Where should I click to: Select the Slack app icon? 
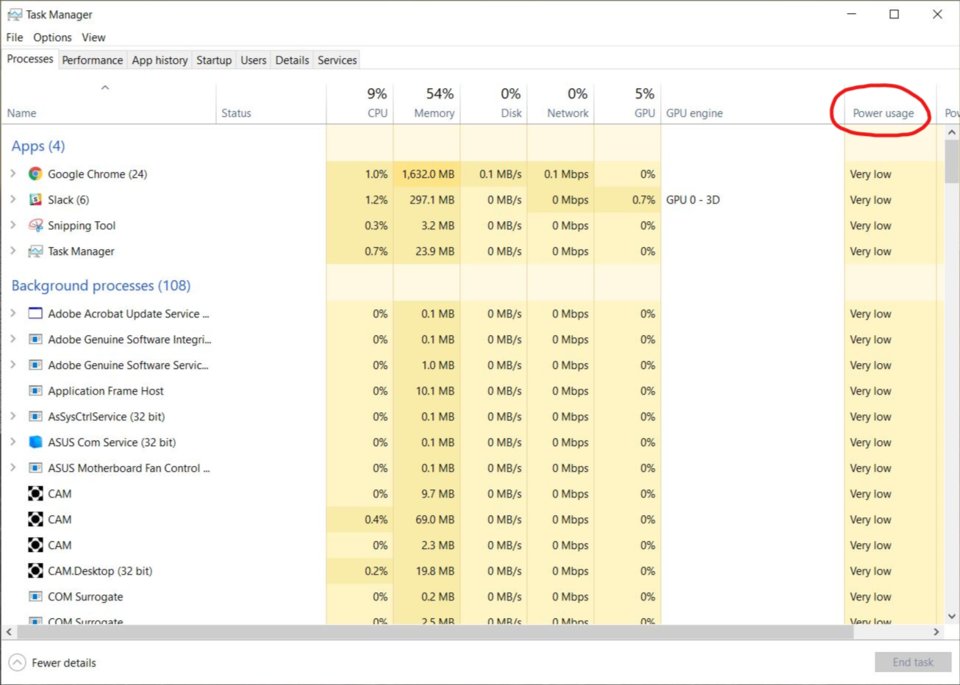point(36,200)
